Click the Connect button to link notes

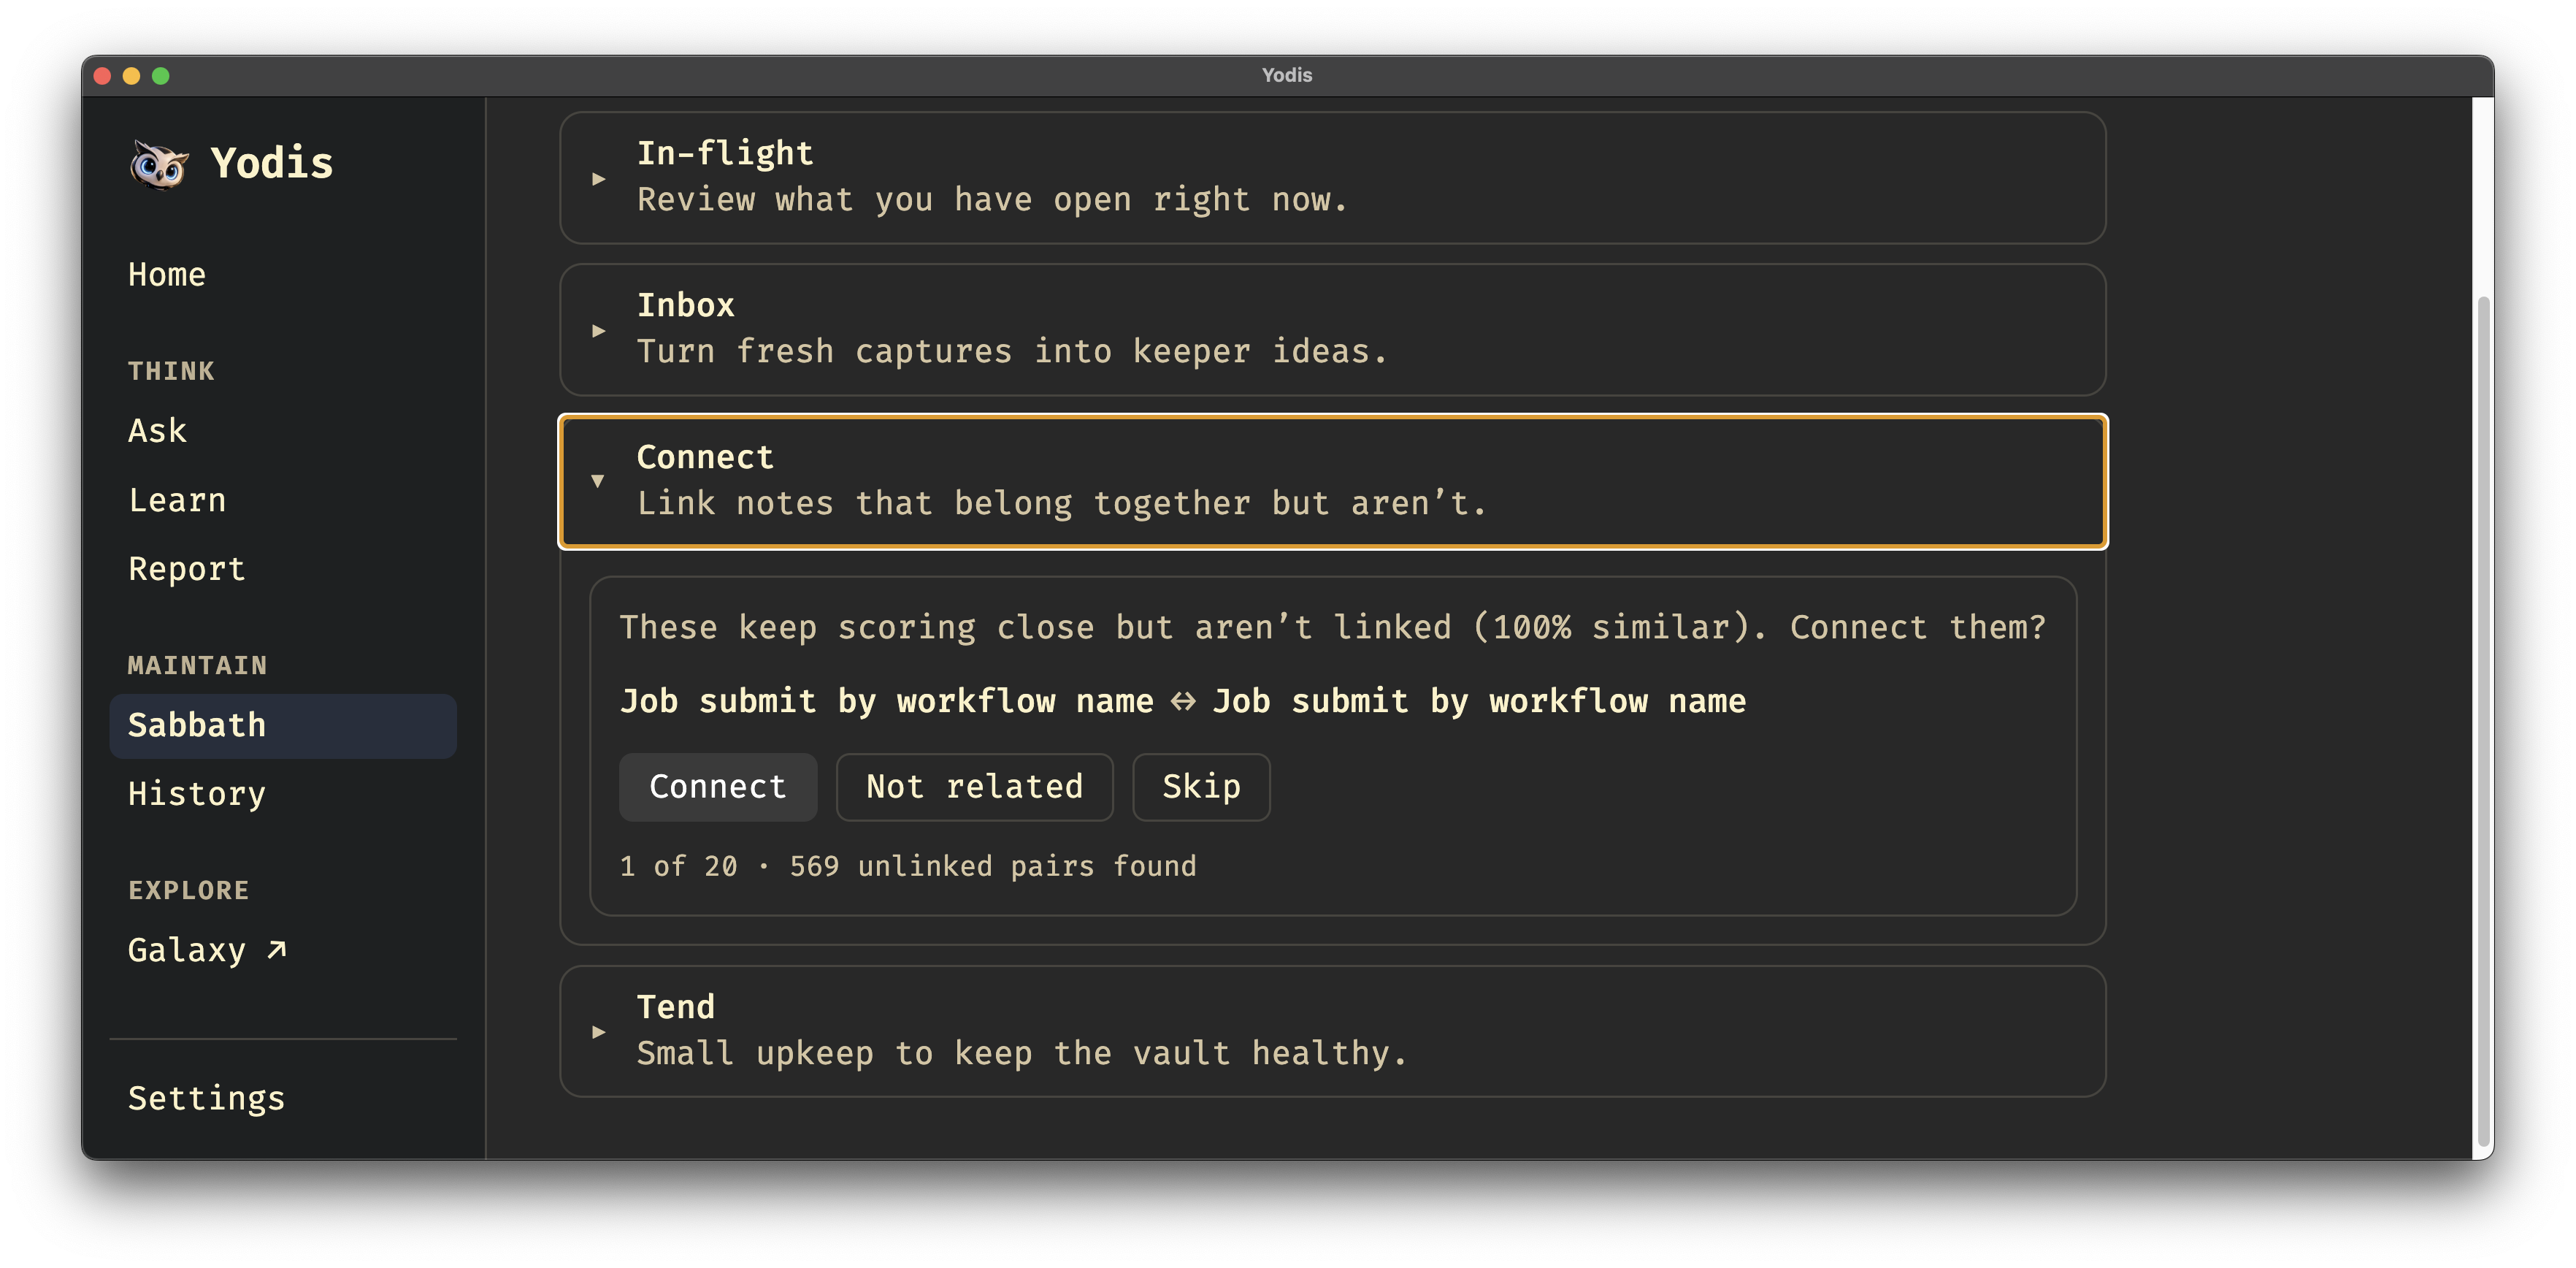(x=718, y=787)
